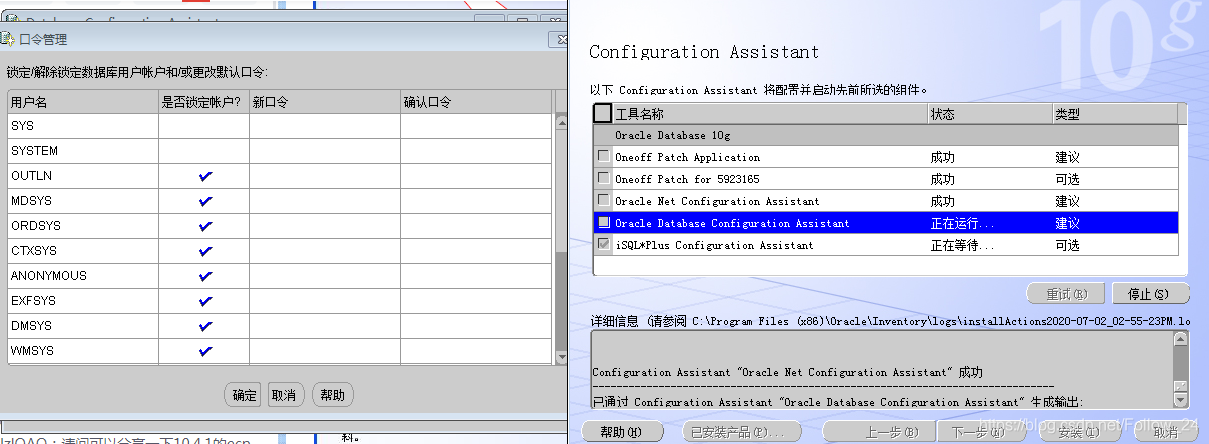1209x444 pixels.
Task: Select the DMSYS user name
Action: tap(31, 326)
